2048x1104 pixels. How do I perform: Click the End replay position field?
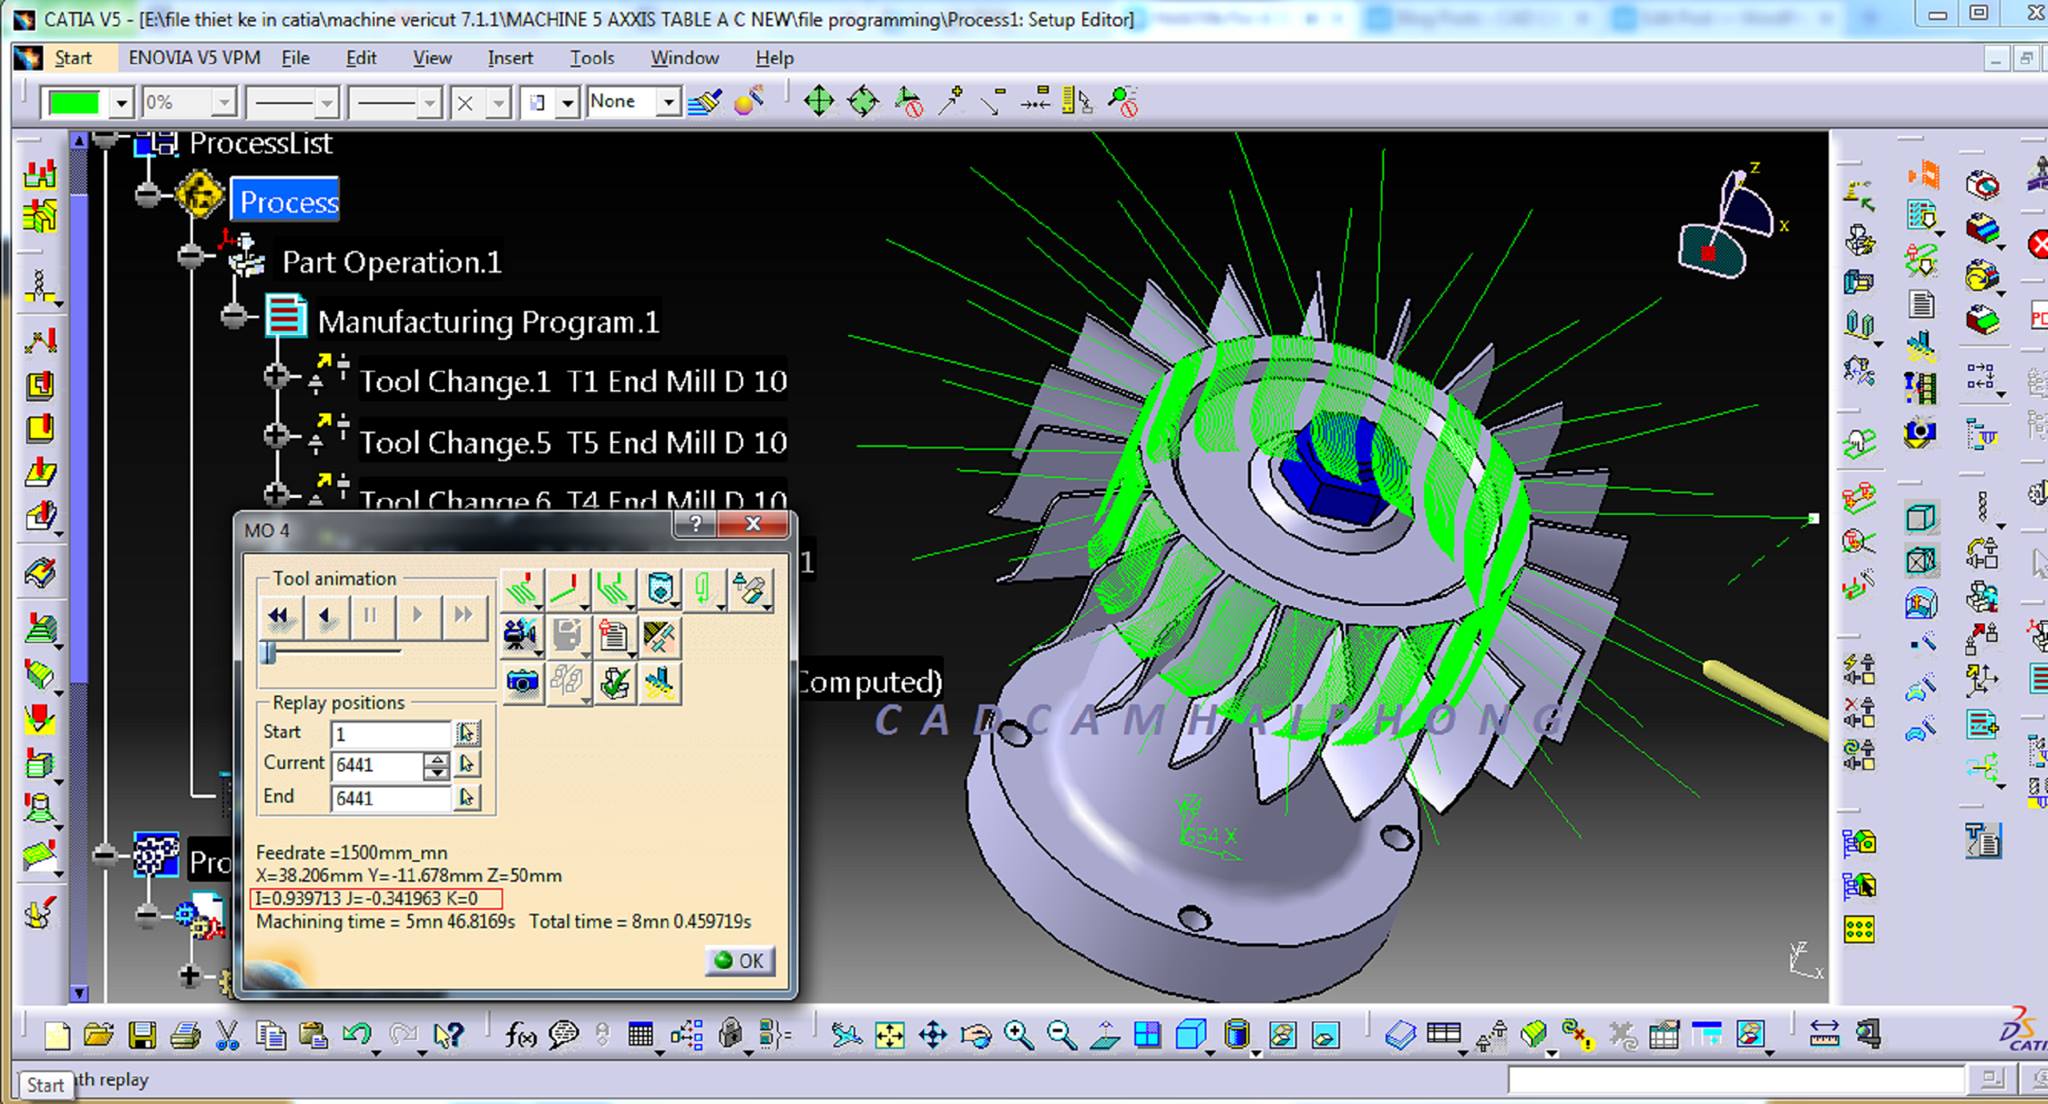[x=391, y=798]
